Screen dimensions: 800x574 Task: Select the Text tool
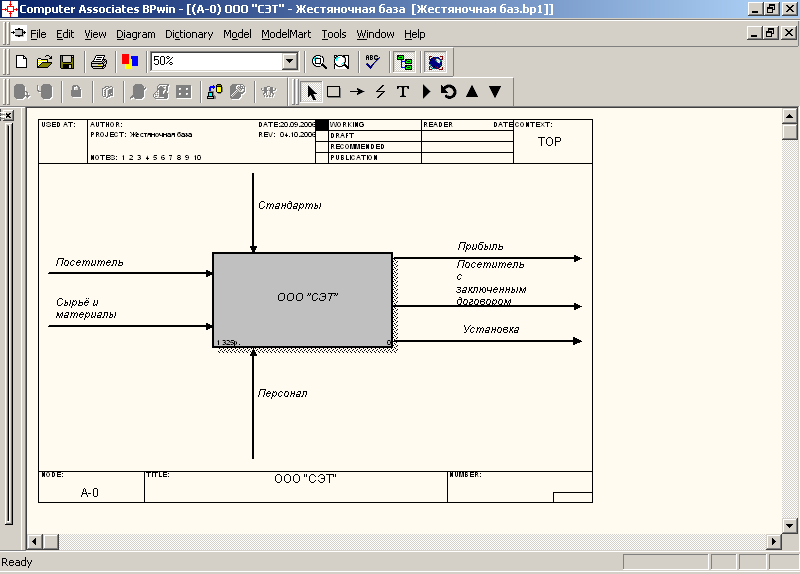pos(403,92)
